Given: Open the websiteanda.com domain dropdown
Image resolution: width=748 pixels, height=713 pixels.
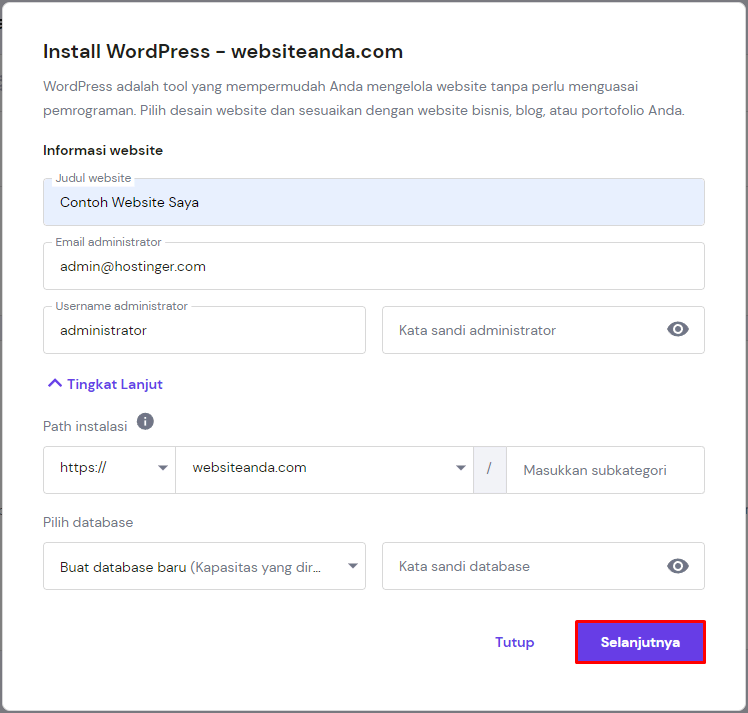Looking at the screenshot, I should coord(323,468).
